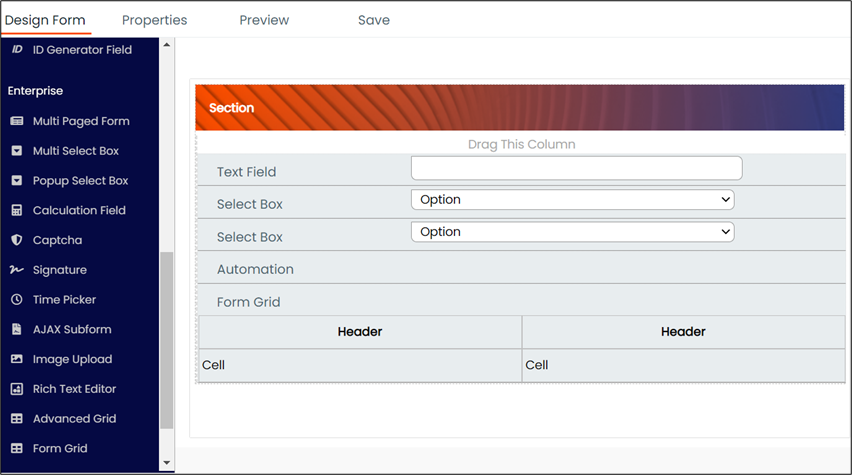Click the Rich Text Editor icon

pyautogui.click(x=17, y=389)
